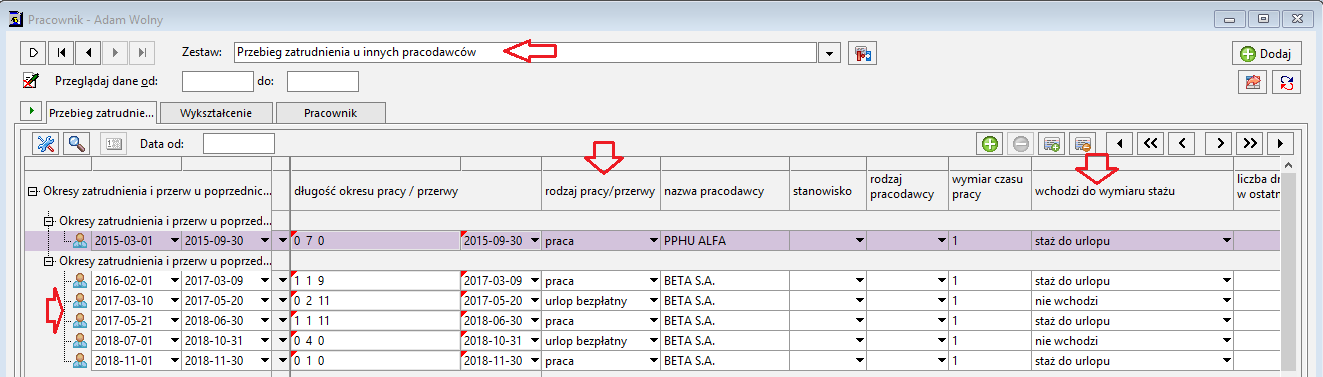Open end date dropdown for 2015-09-30 in first row

(x=265, y=241)
